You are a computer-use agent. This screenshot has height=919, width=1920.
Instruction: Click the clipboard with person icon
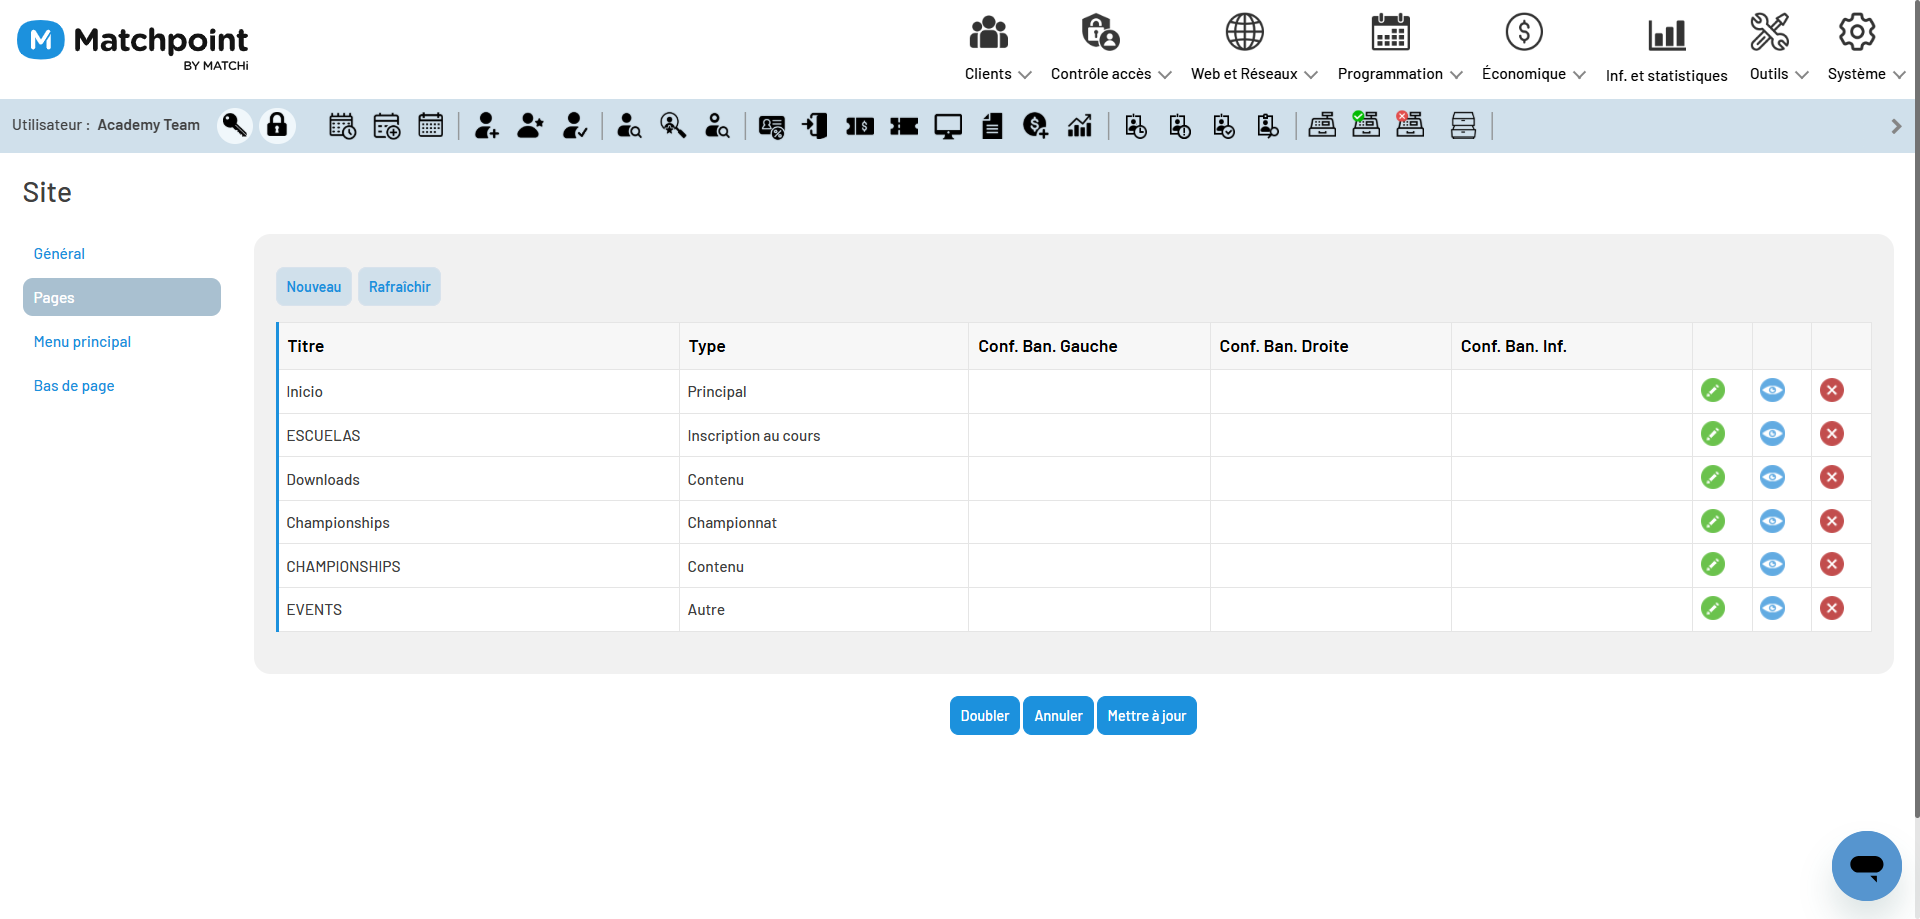point(1268,126)
